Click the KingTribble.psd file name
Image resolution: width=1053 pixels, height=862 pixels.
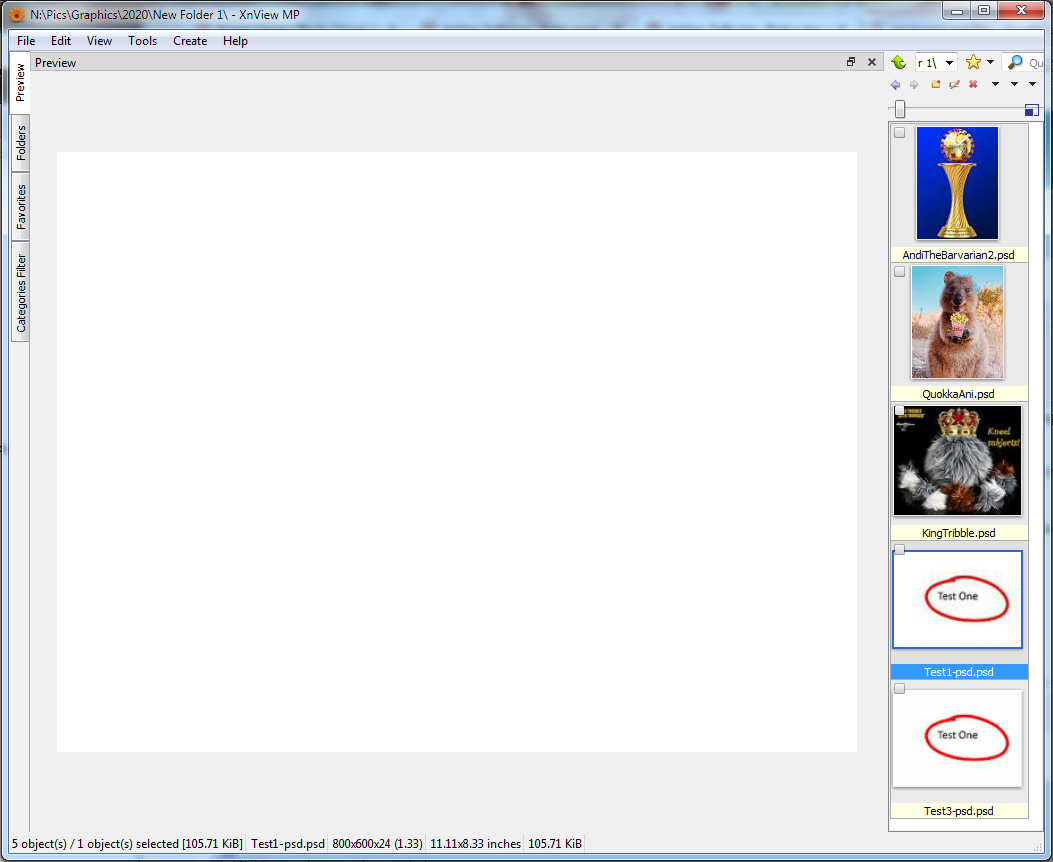[x=958, y=533]
